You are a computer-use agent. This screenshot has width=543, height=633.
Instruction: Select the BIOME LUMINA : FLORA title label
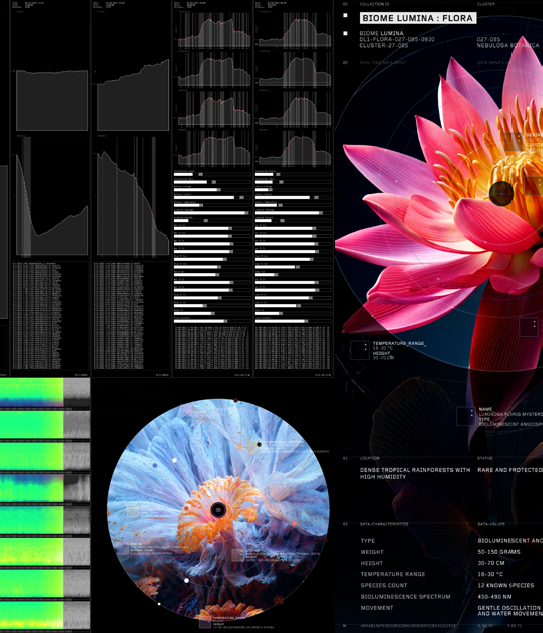tap(417, 18)
